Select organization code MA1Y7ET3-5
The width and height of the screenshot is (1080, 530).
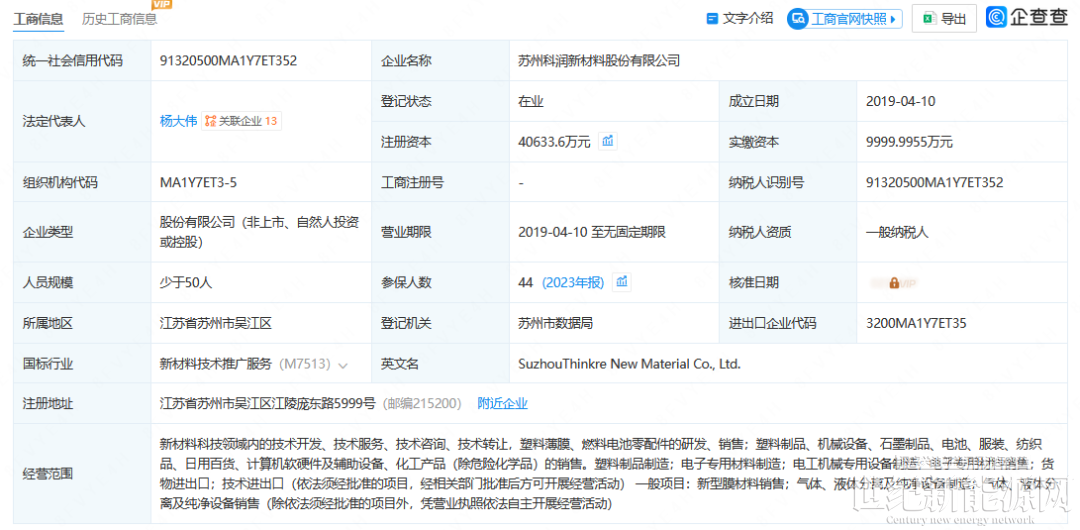pos(199,183)
